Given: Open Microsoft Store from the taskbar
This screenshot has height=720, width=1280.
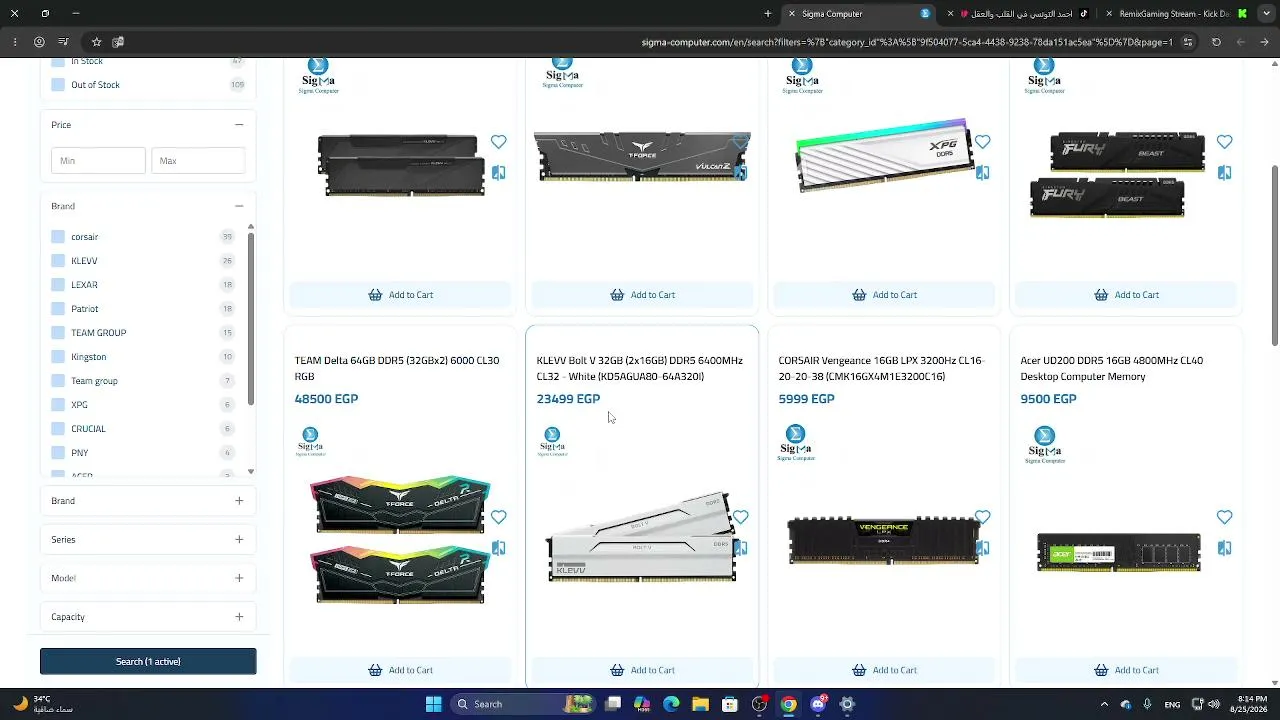Looking at the screenshot, I should pyautogui.click(x=730, y=704).
